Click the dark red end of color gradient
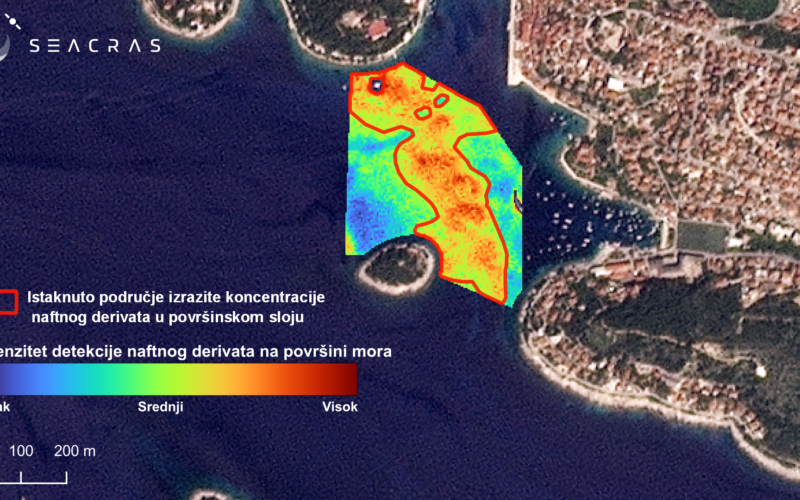 [340, 379]
